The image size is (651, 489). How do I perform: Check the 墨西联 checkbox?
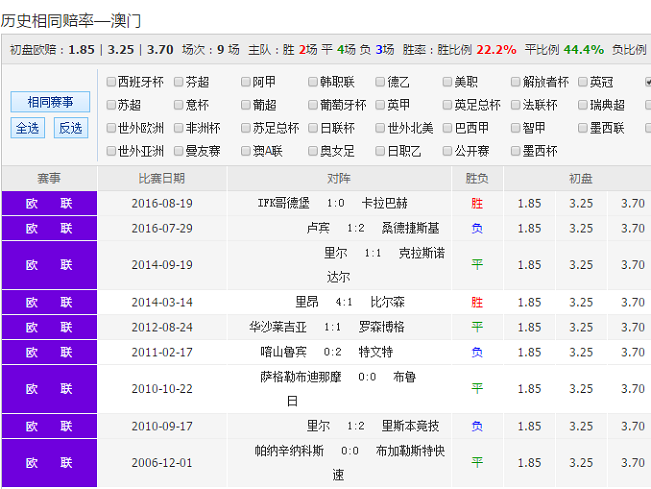click(583, 128)
